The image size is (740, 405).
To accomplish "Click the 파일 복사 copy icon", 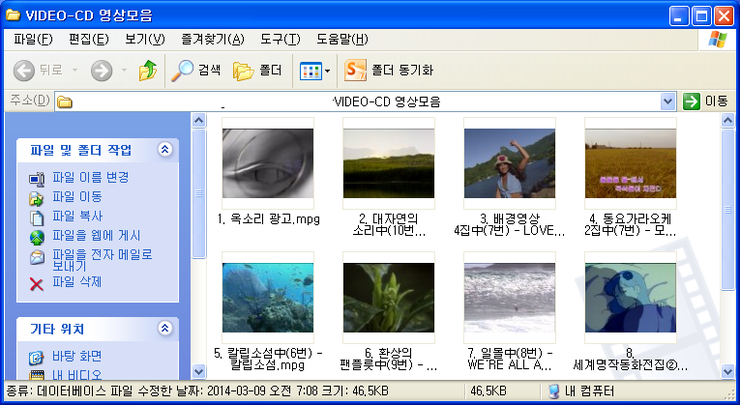I will pyautogui.click(x=36, y=218).
